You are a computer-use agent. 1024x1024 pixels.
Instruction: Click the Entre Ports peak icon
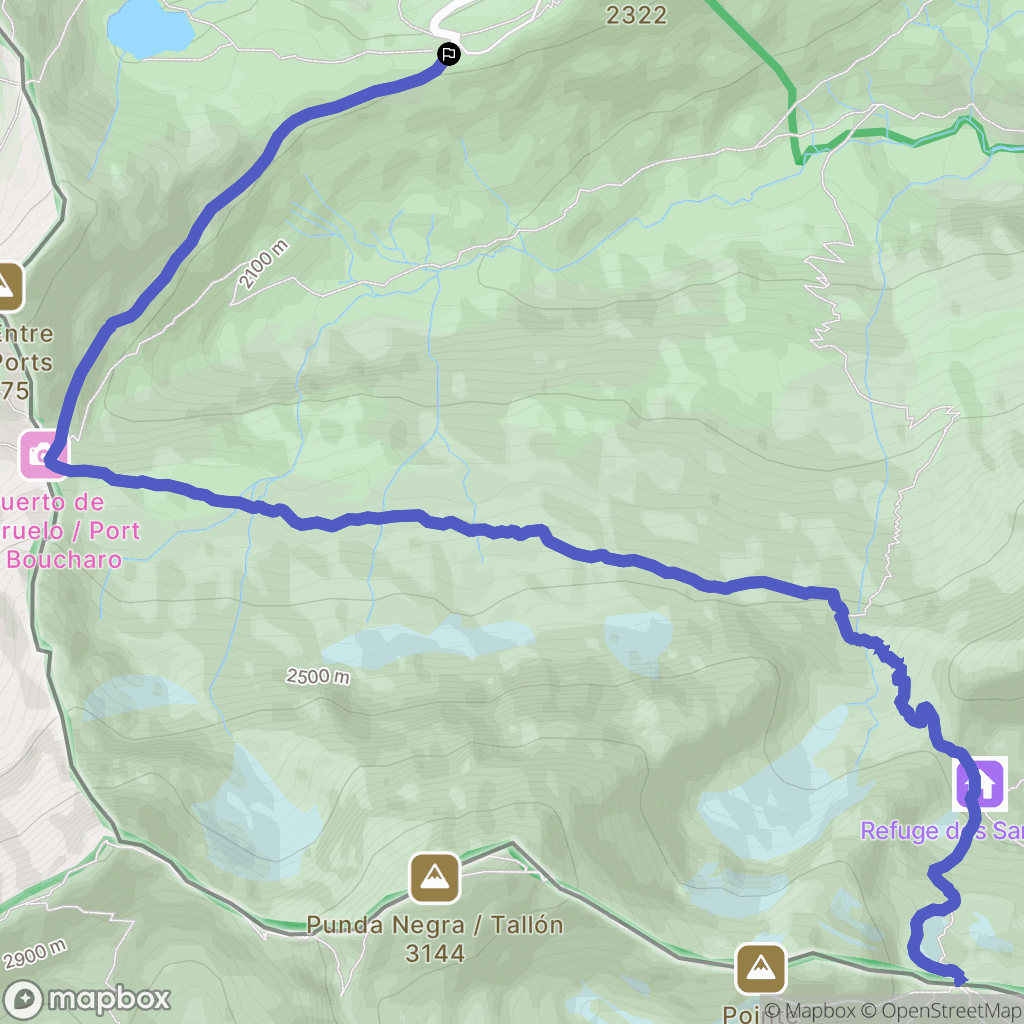pos(7,287)
